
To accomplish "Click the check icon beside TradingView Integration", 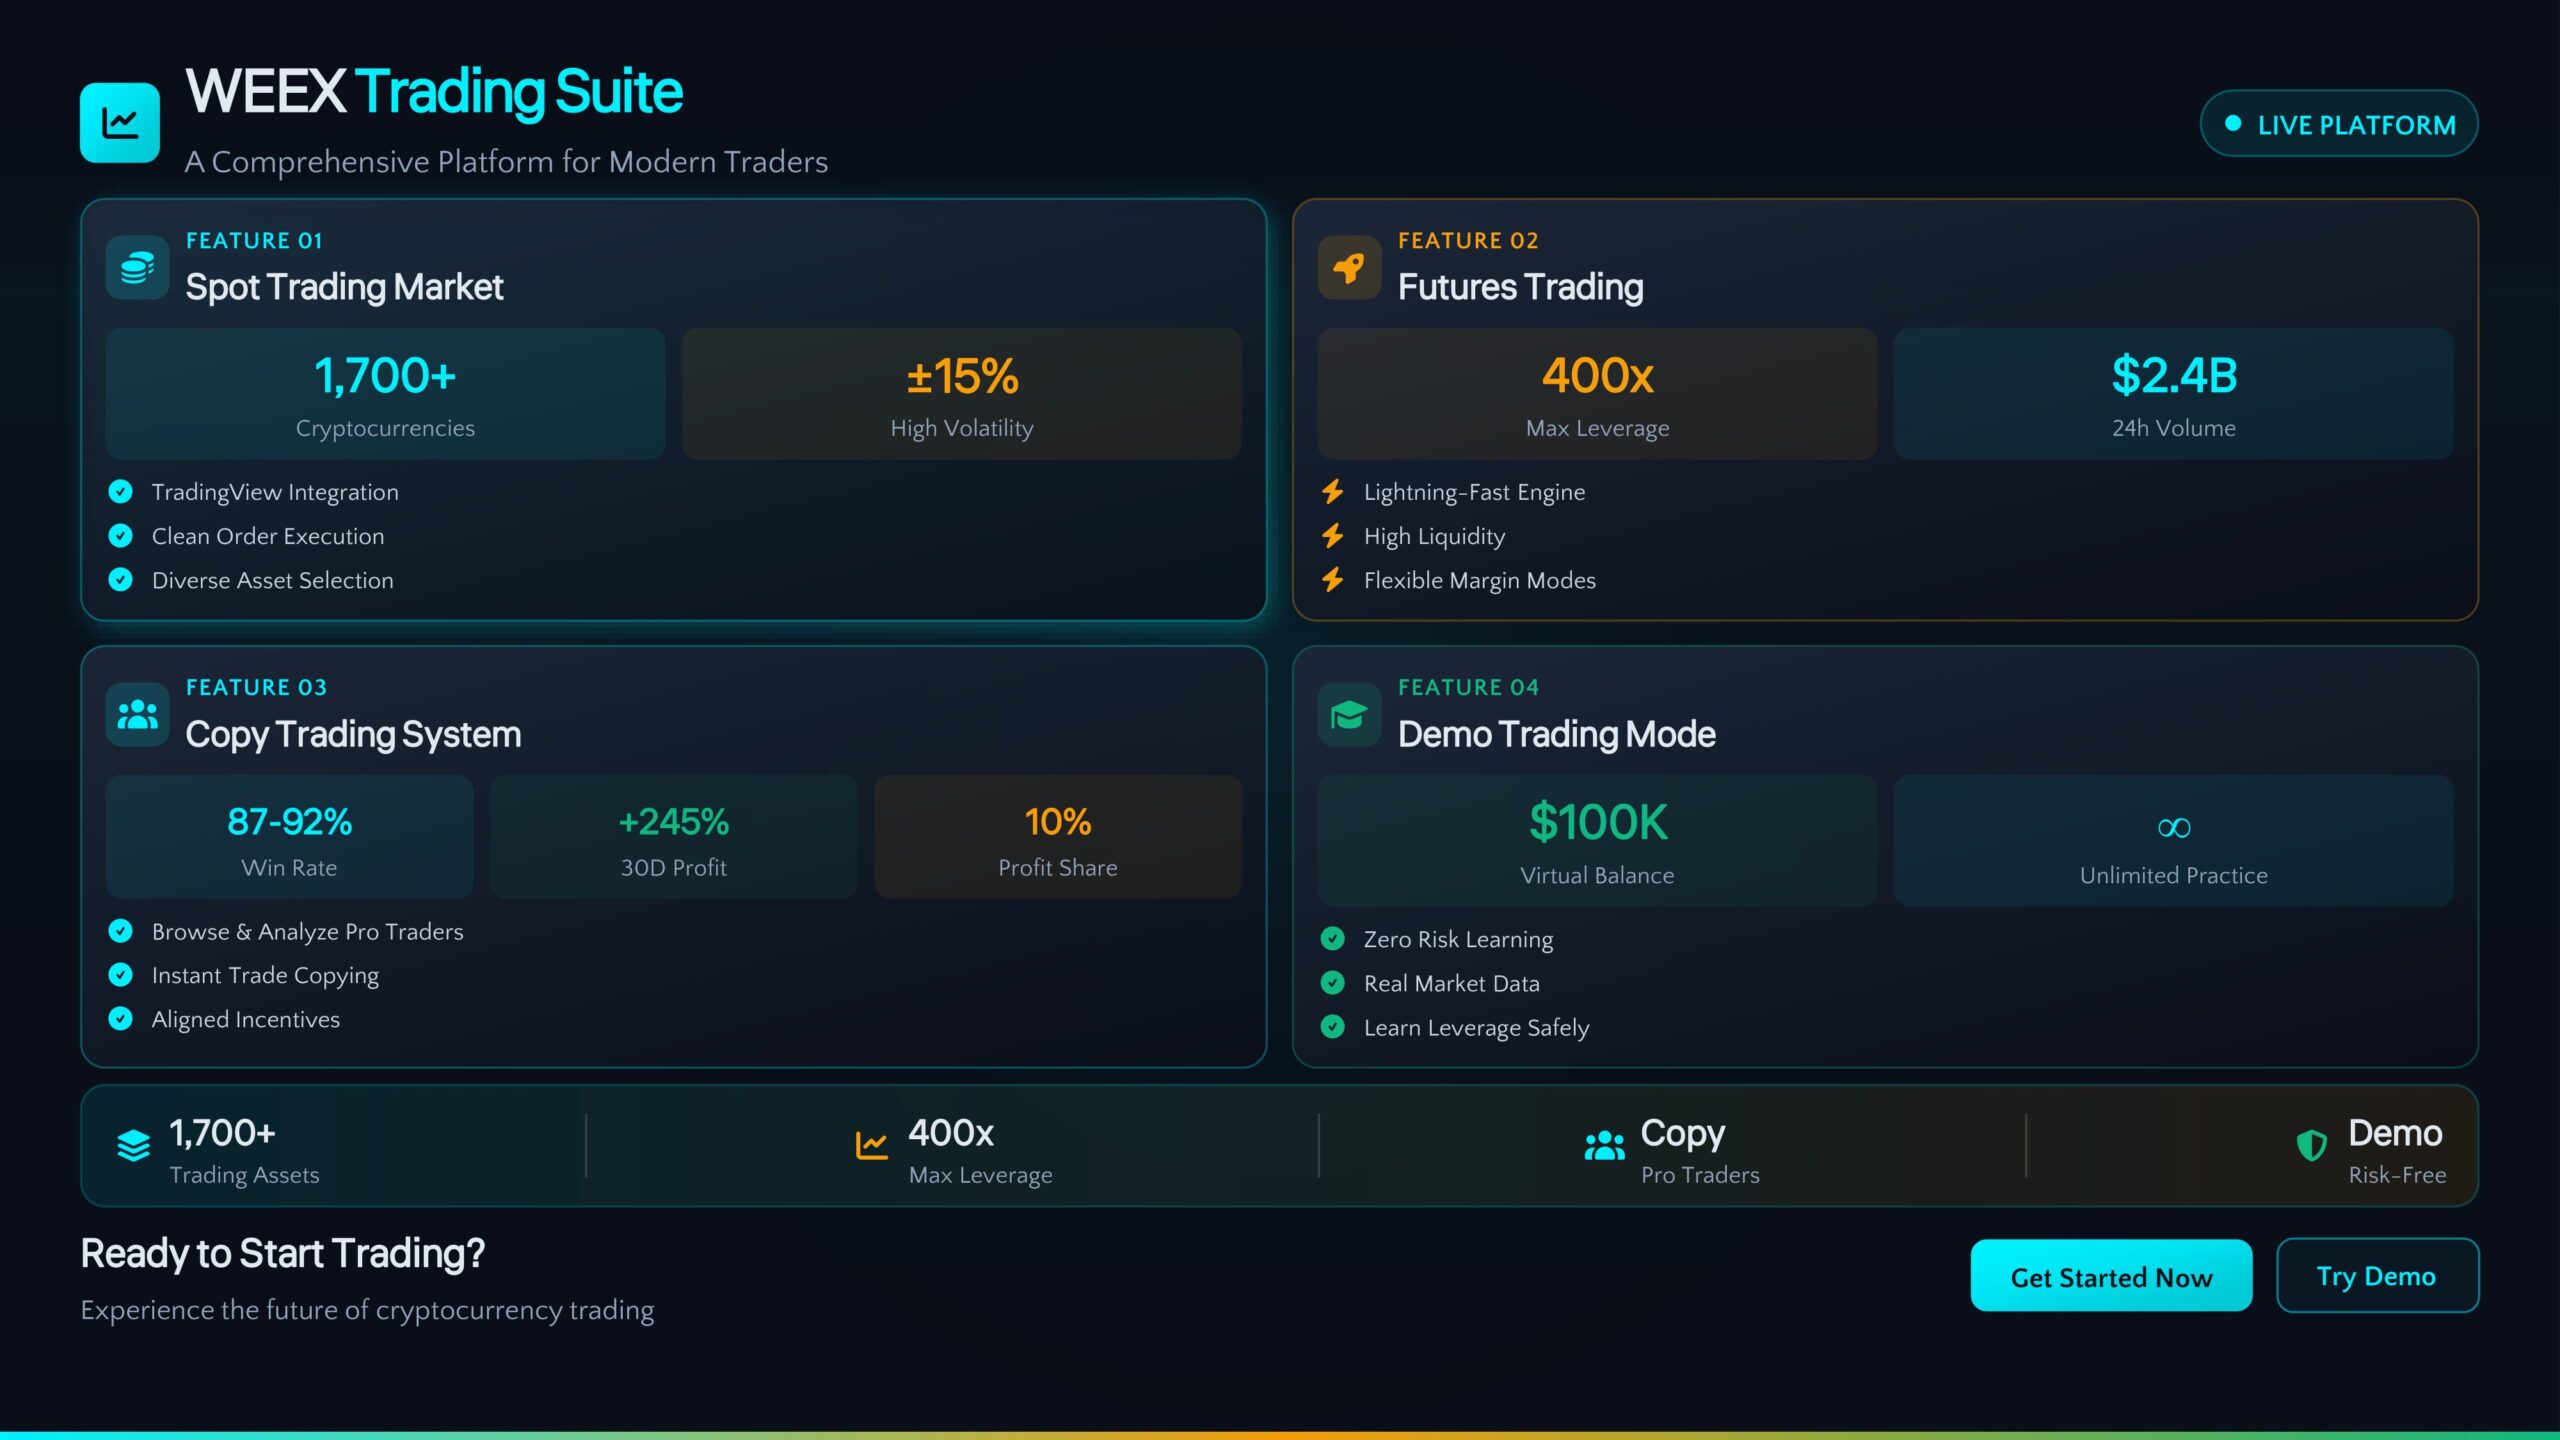I will (x=120, y=491).
